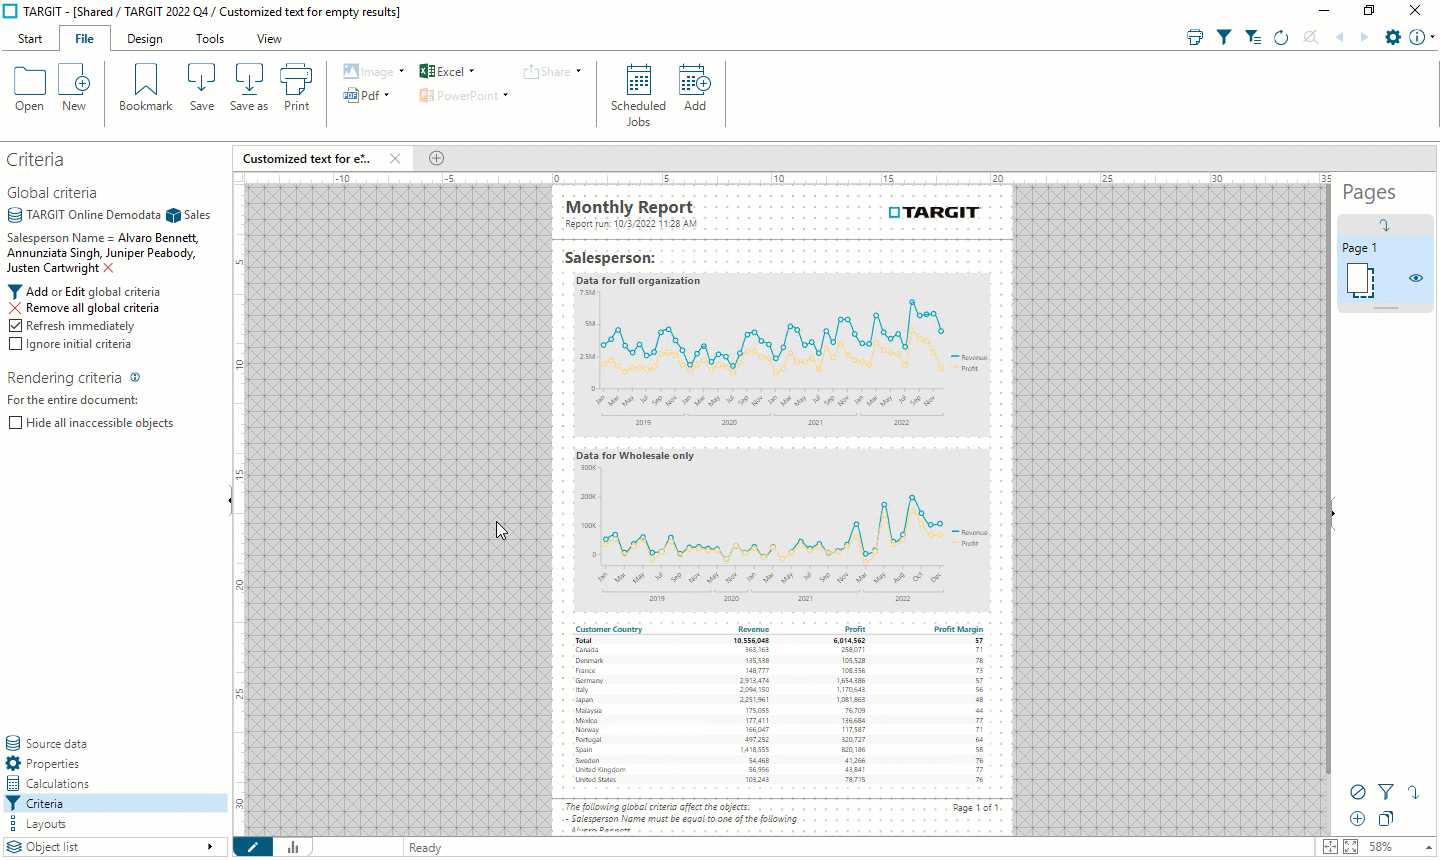The width and height of the screenshot is (1440, 860).
Task: Expand the Pdf export dropdown
Action: click(387, 95)
